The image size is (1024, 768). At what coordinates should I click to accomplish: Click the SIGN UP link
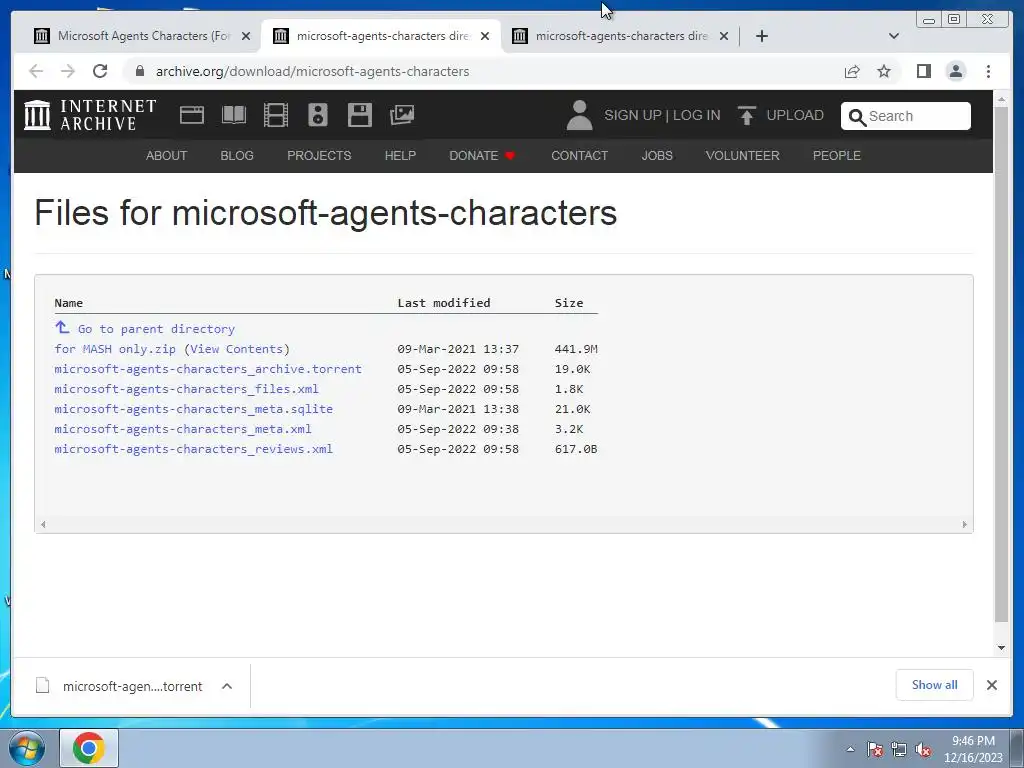[x=632, y=116]
